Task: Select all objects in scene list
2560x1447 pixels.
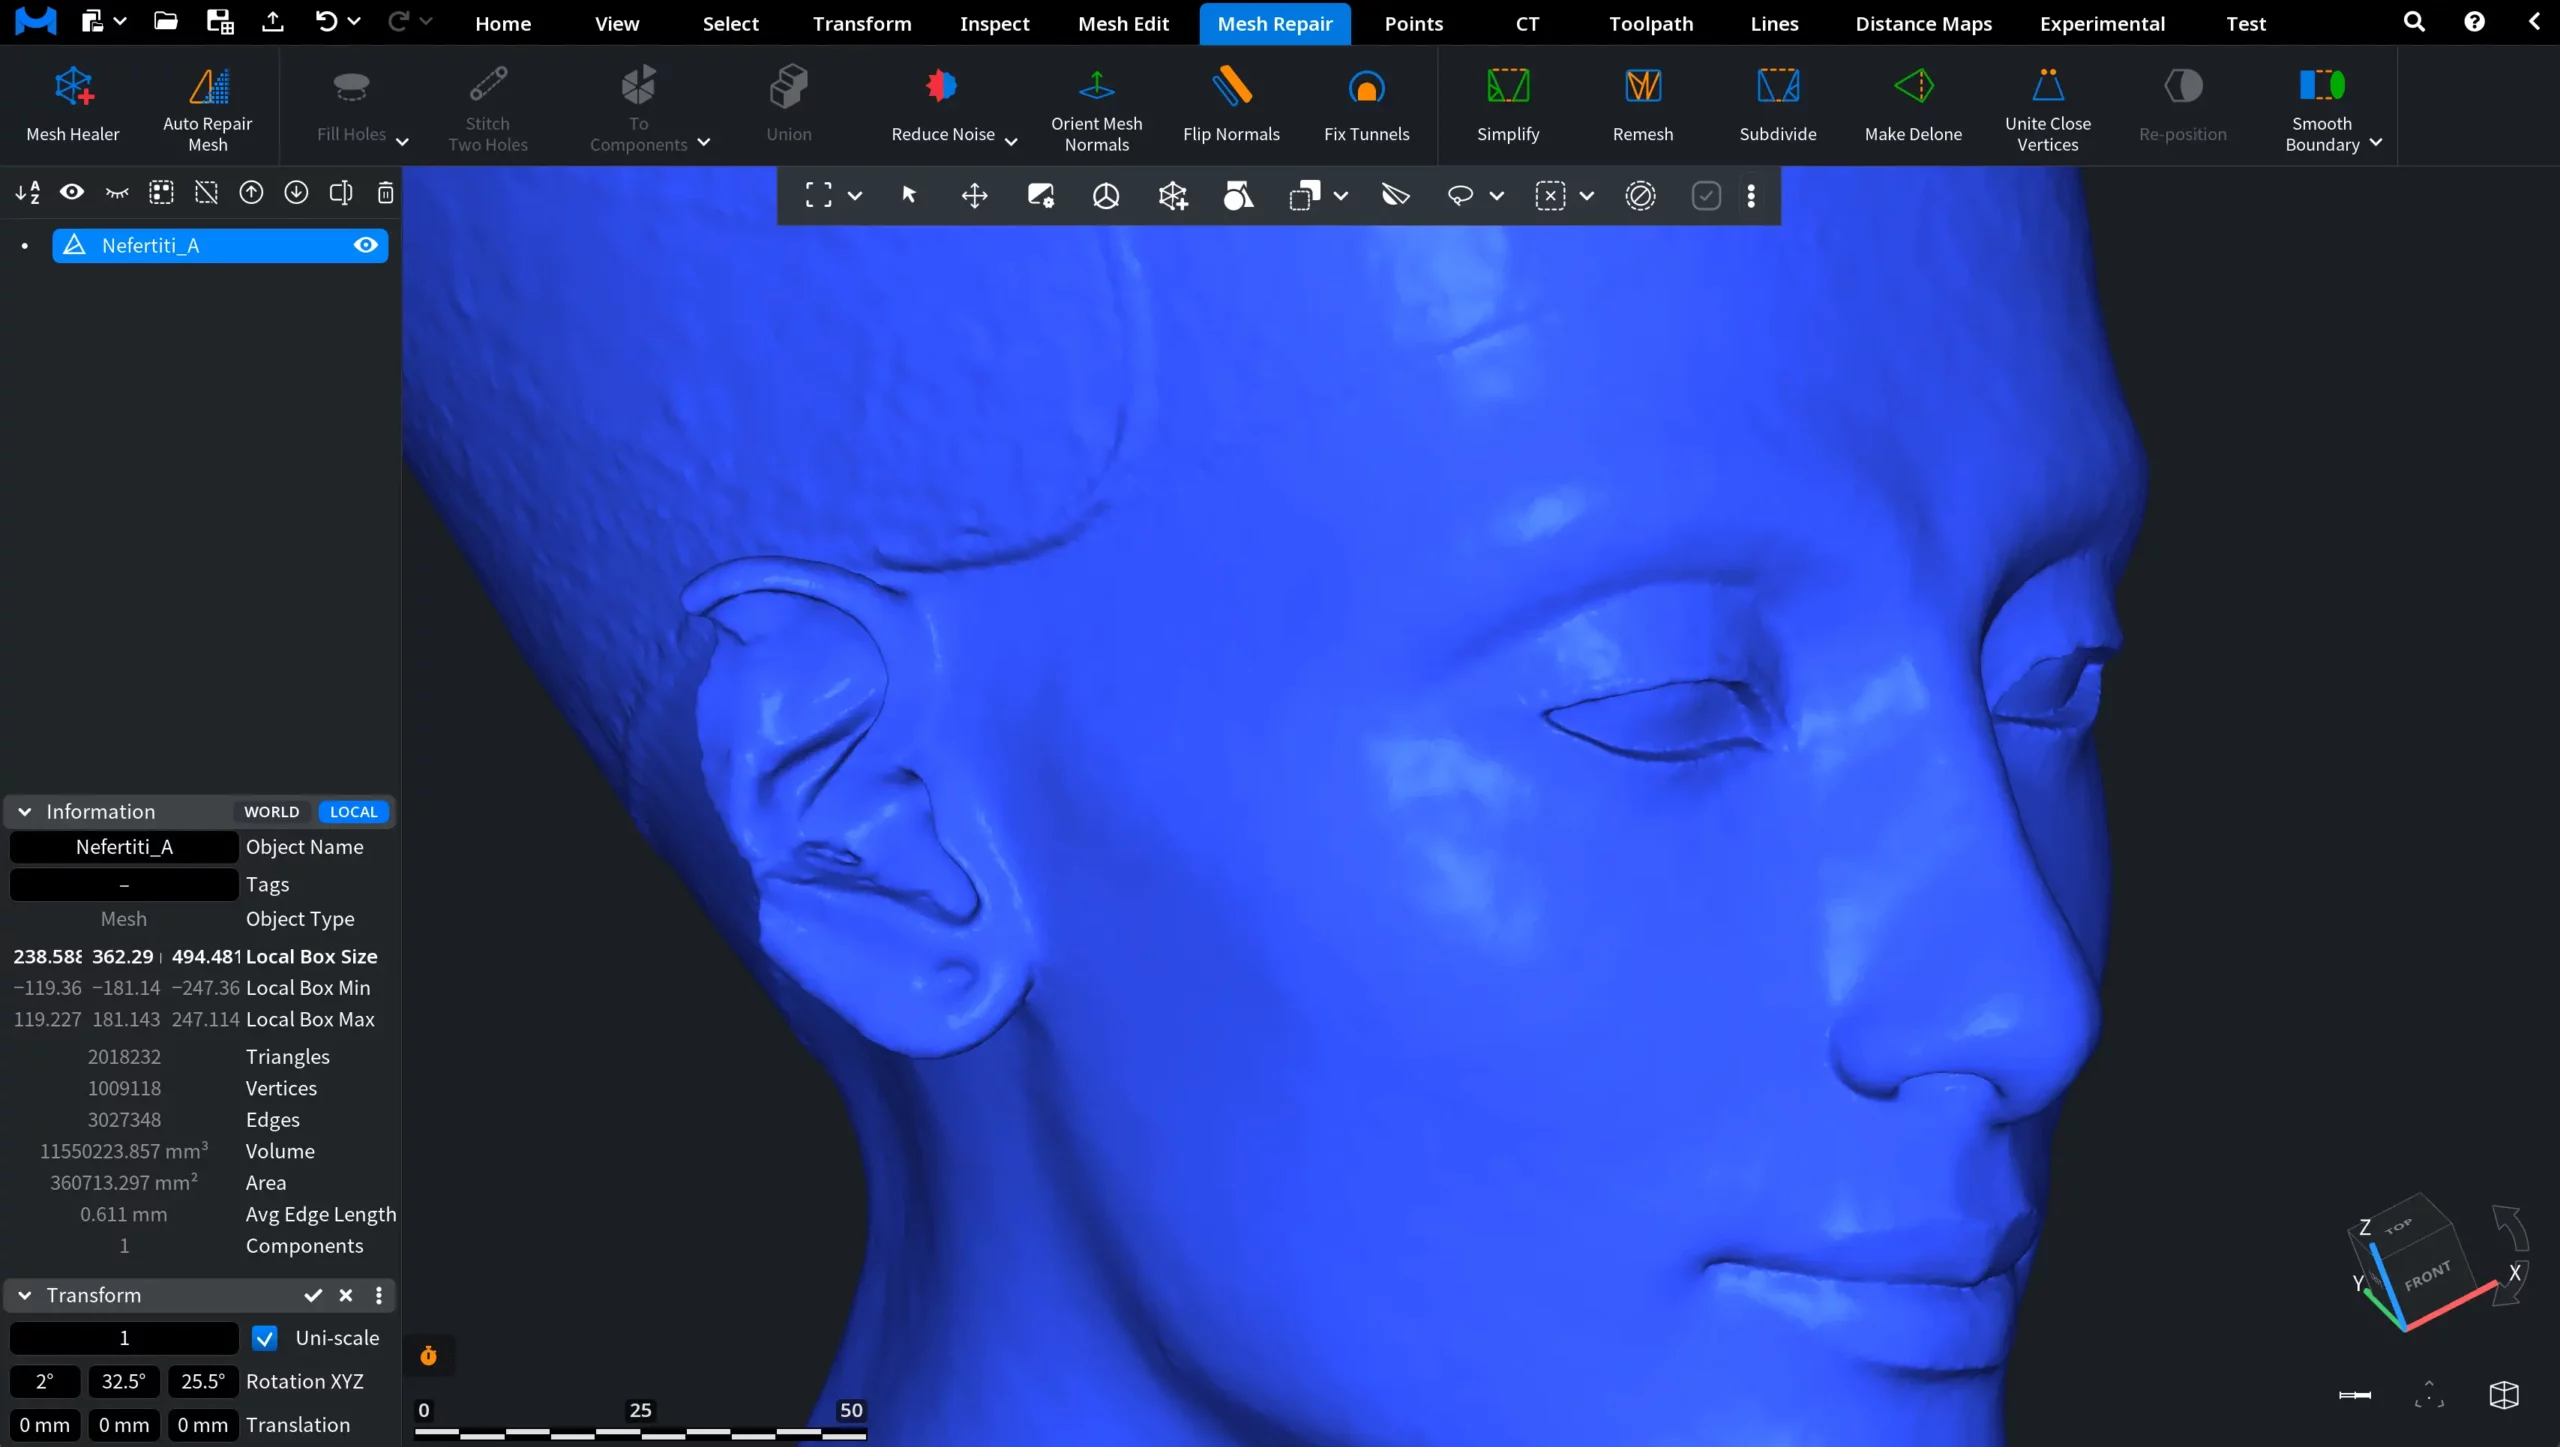Action: pyautogui.click(x=161, y=192)
